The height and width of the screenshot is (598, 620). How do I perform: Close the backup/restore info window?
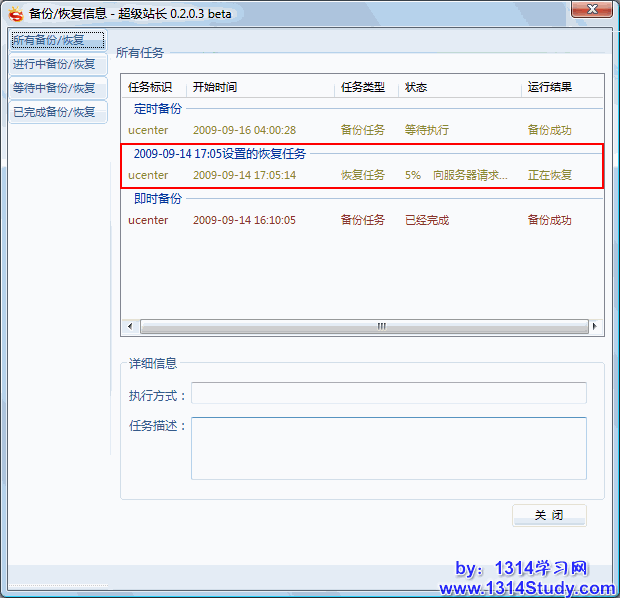(589, 11)
